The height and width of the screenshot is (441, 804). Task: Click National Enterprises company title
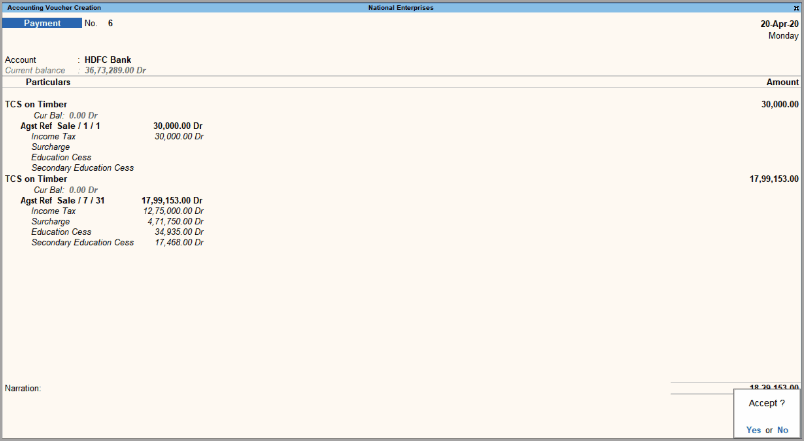400,8
